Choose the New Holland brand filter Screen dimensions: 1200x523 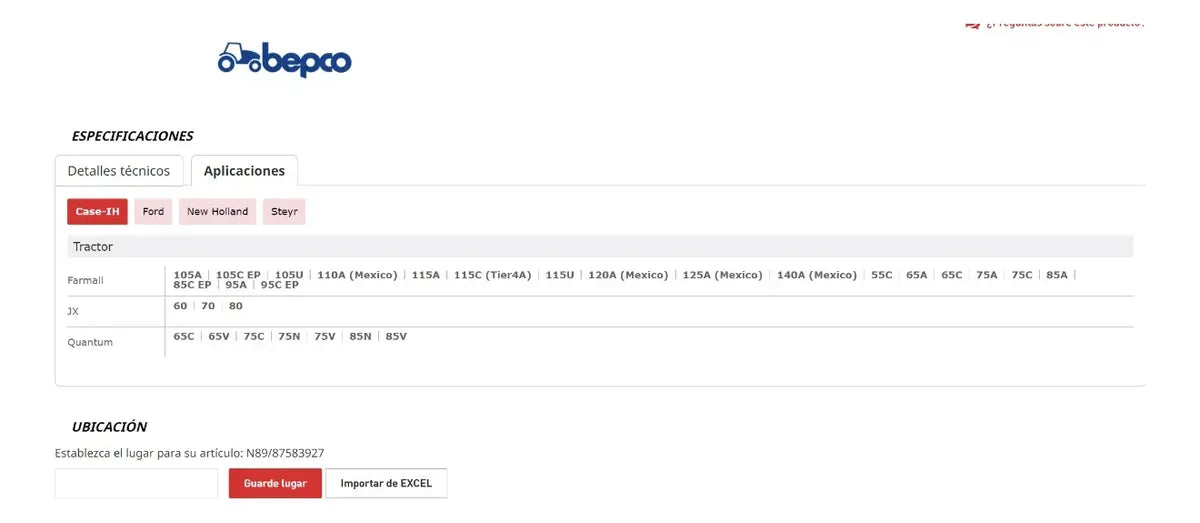tap(217, 212)
